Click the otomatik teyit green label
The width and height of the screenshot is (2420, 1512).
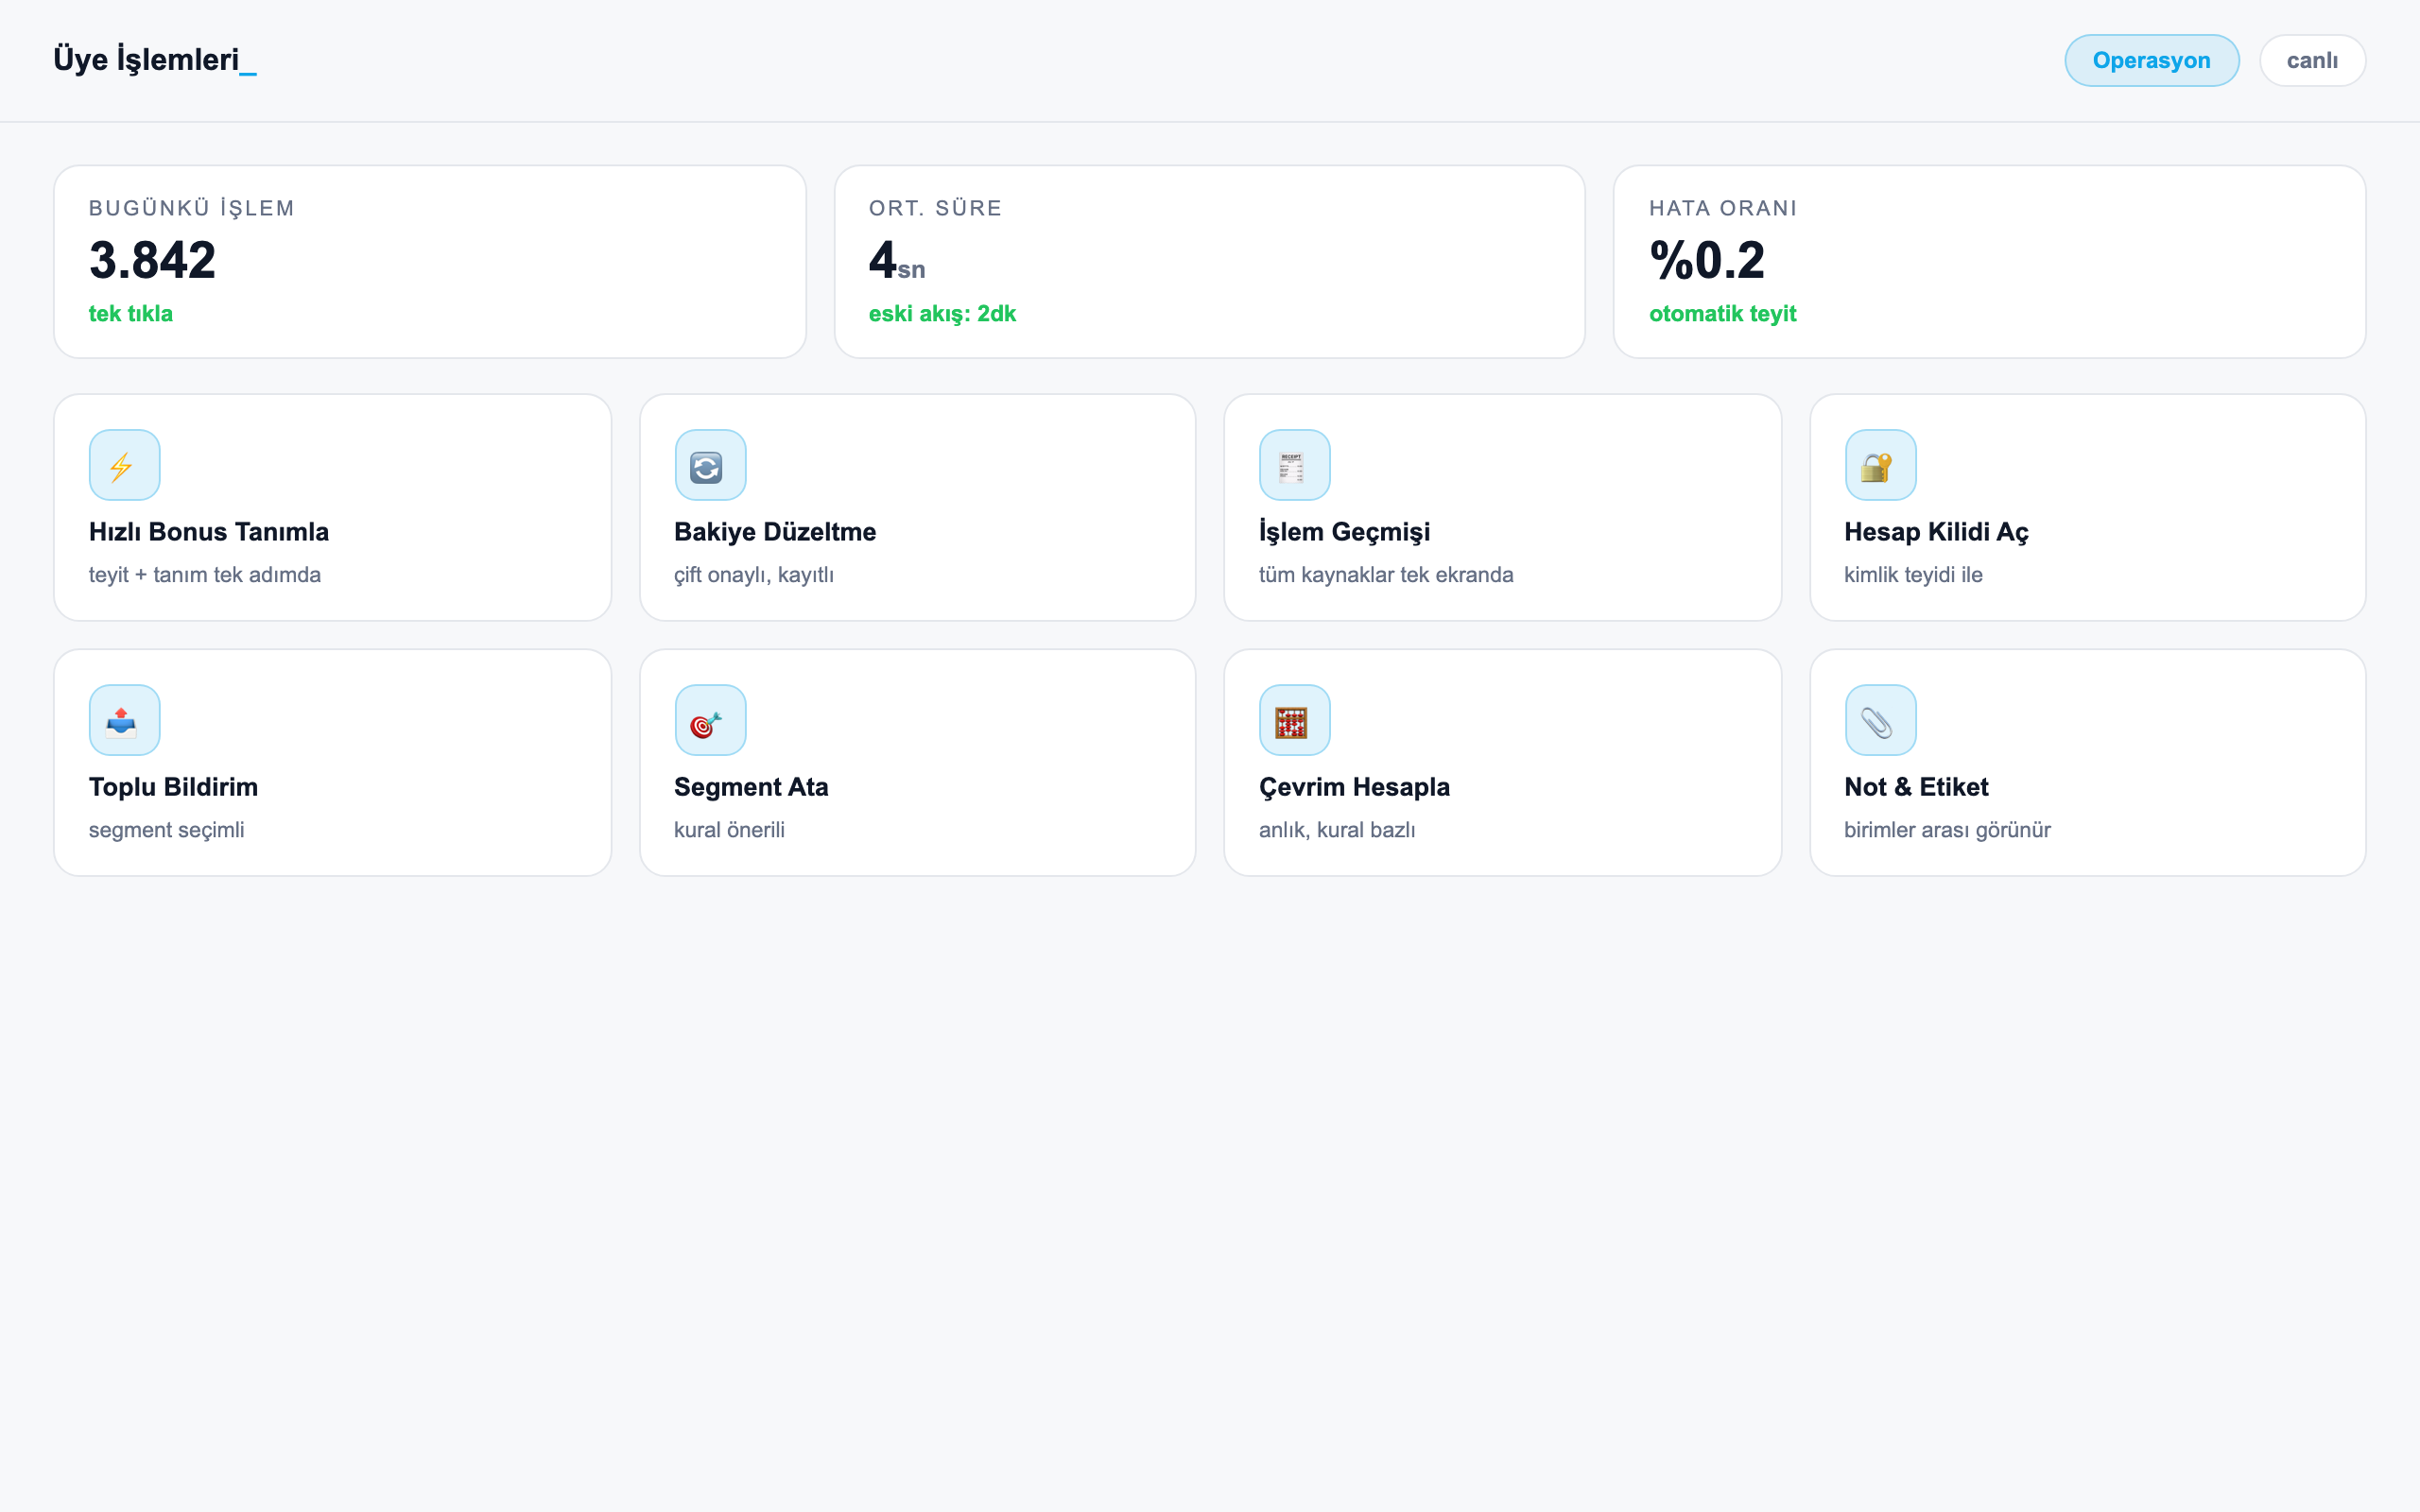click(1722, 314)
